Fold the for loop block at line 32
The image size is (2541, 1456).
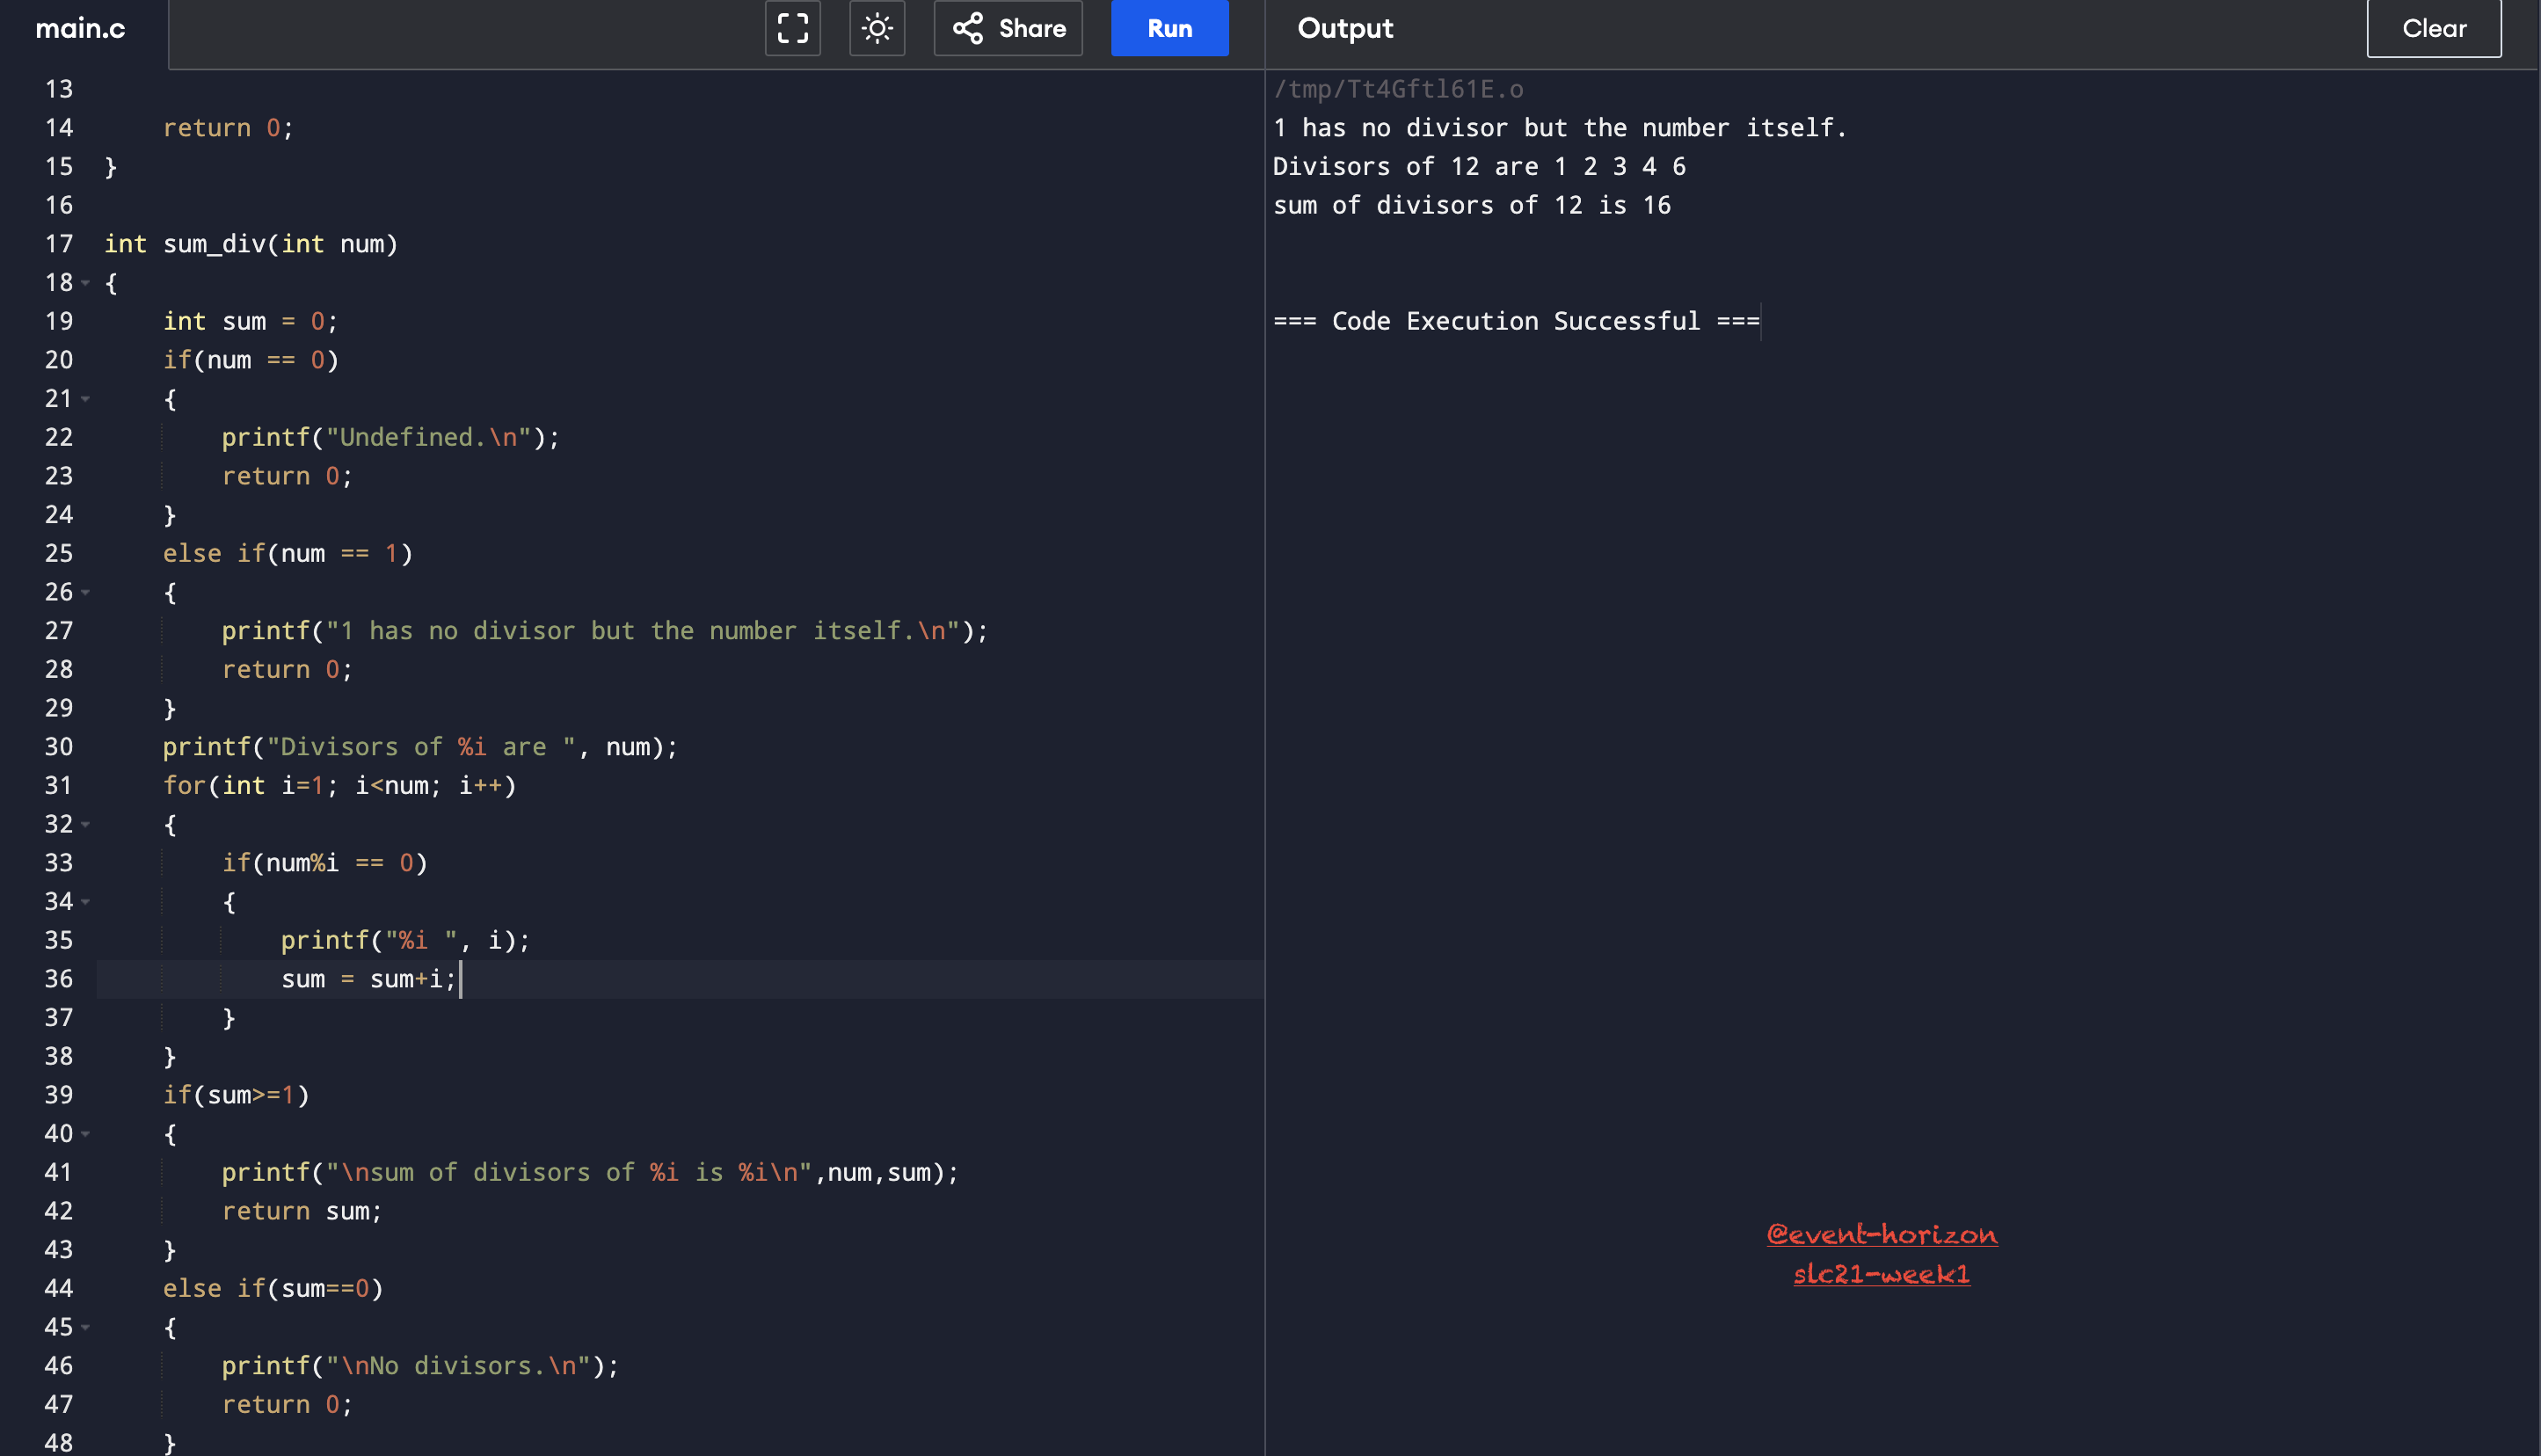[x=86, y=824]
